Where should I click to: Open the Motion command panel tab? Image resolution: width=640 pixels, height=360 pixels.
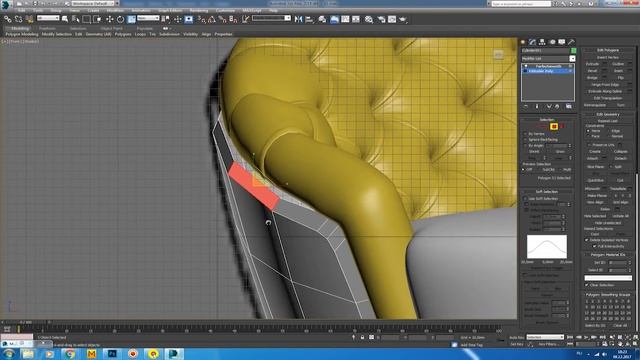point(552,42)
